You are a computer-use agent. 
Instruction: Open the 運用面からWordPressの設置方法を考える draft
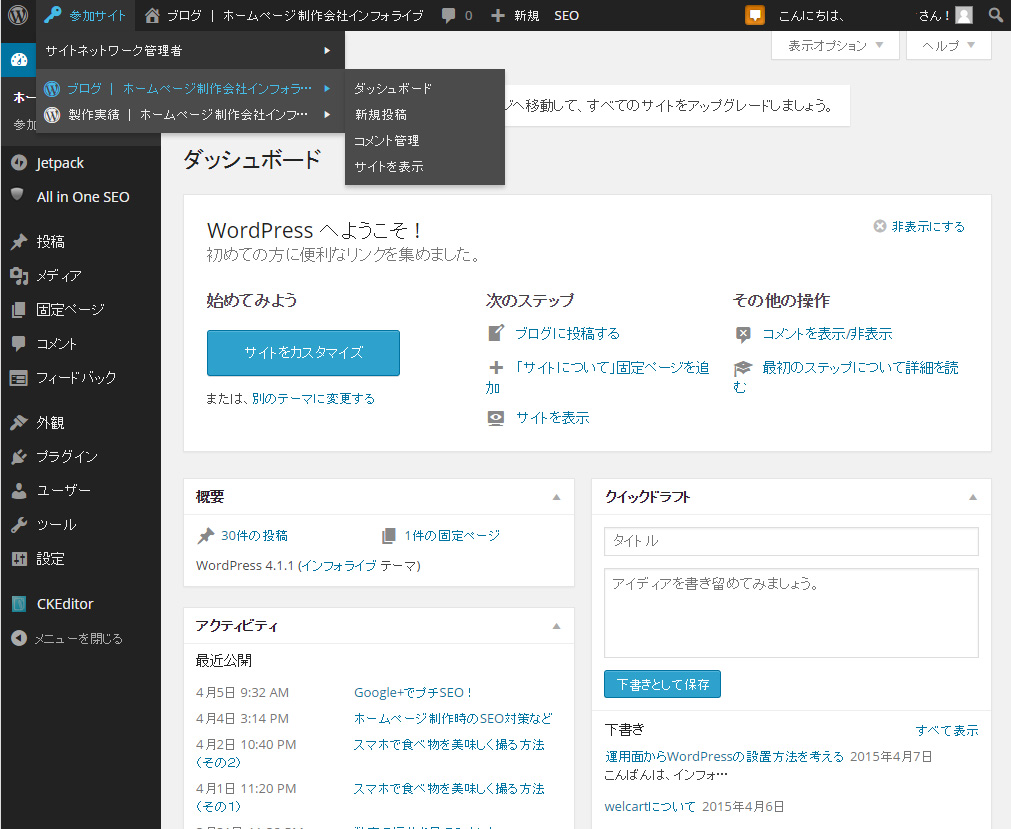click(724, 756)
